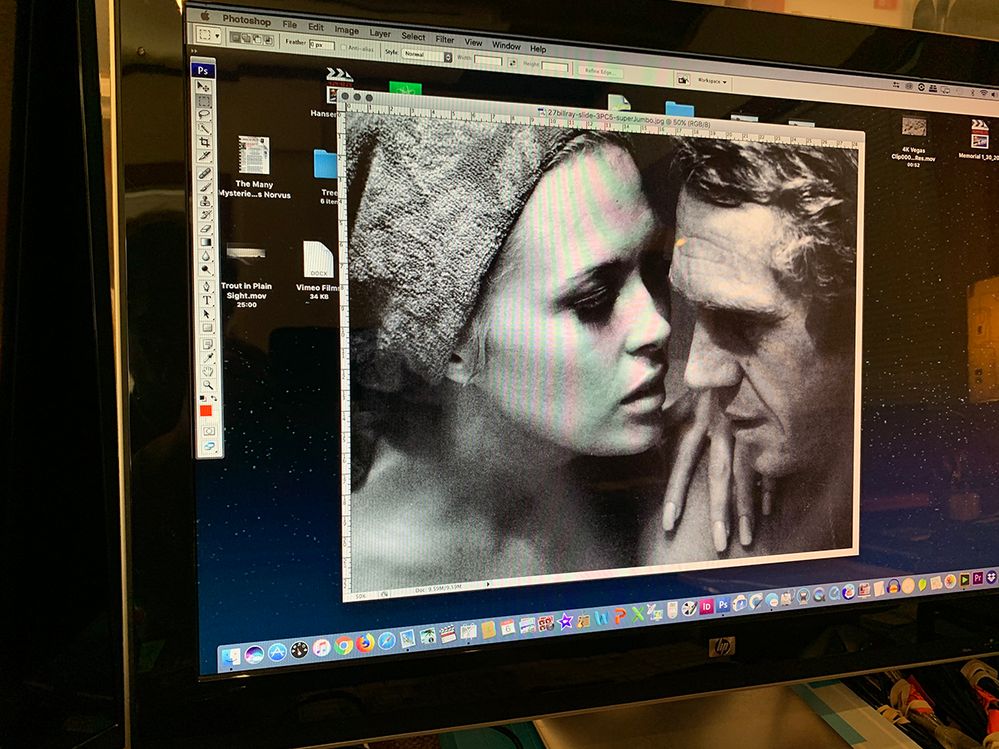Viewport: 999px width, 749px height.
Task: Click the zoom percentage field in status bar
Action: click(x=360, y=596)
